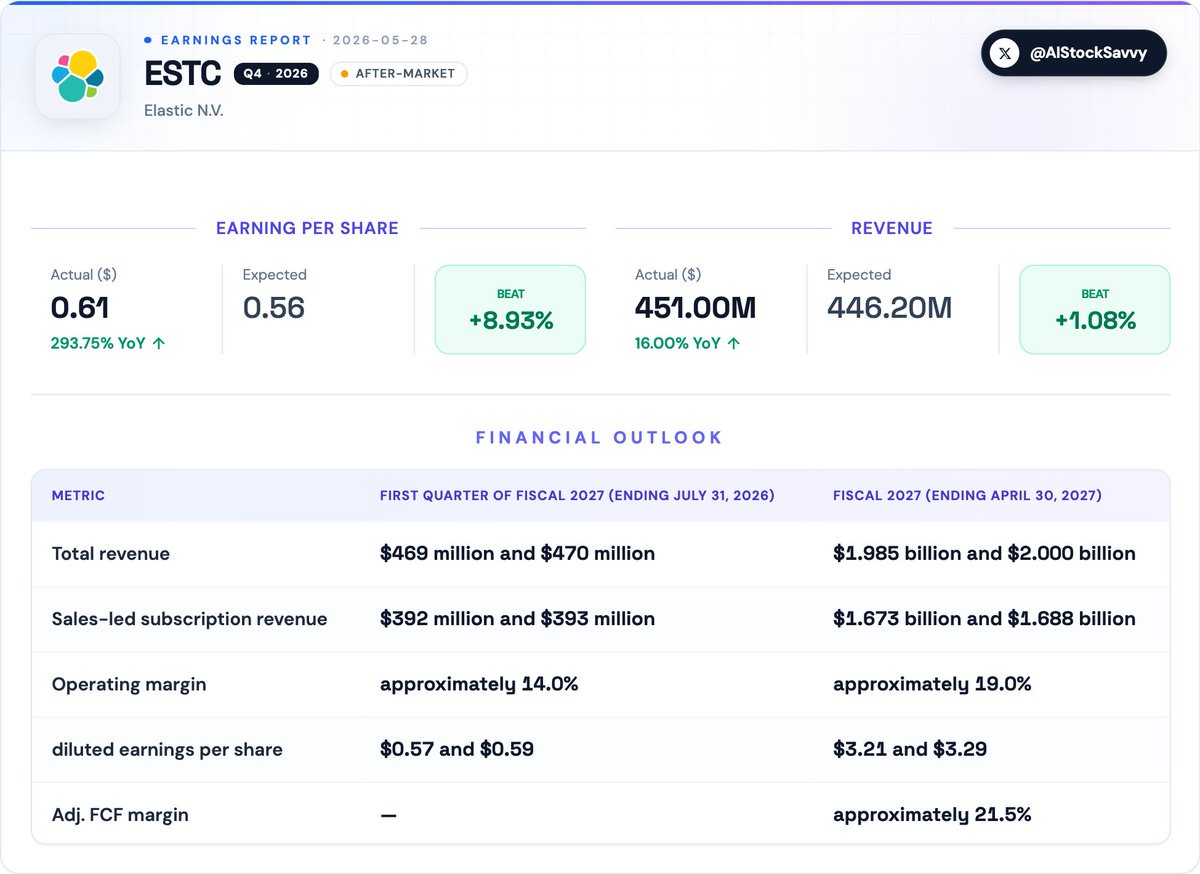
Task: Select the Operating margin row label
Action: click(129, 685)
